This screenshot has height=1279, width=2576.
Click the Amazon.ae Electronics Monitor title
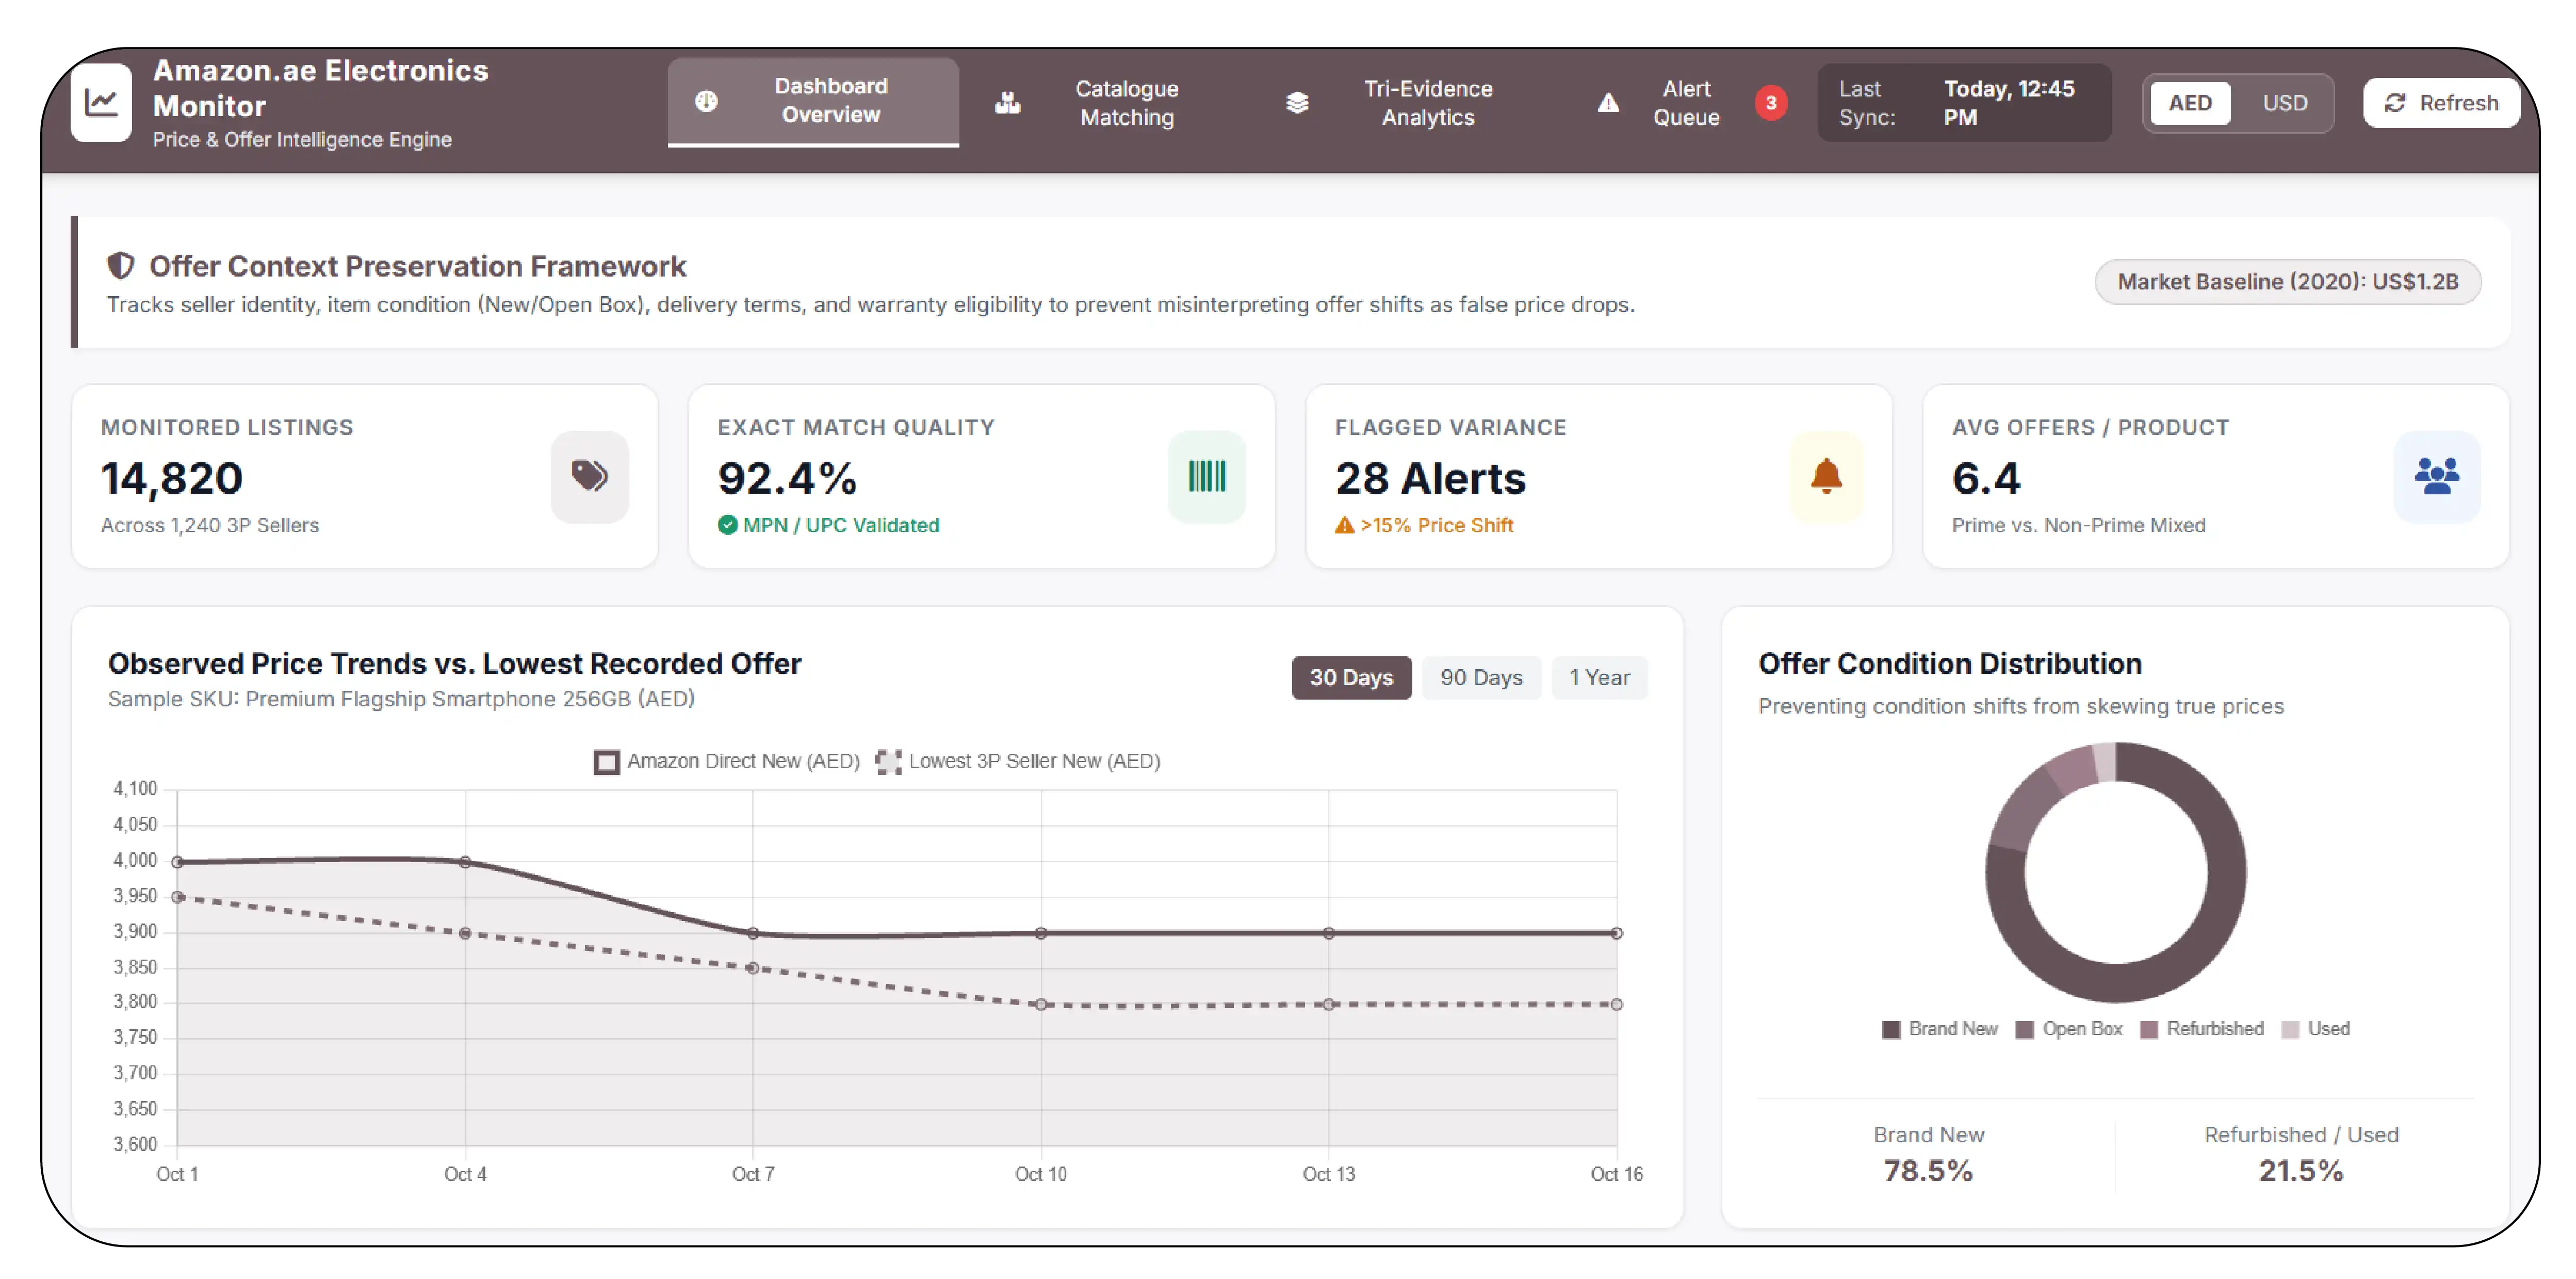(x=320, y=88)
